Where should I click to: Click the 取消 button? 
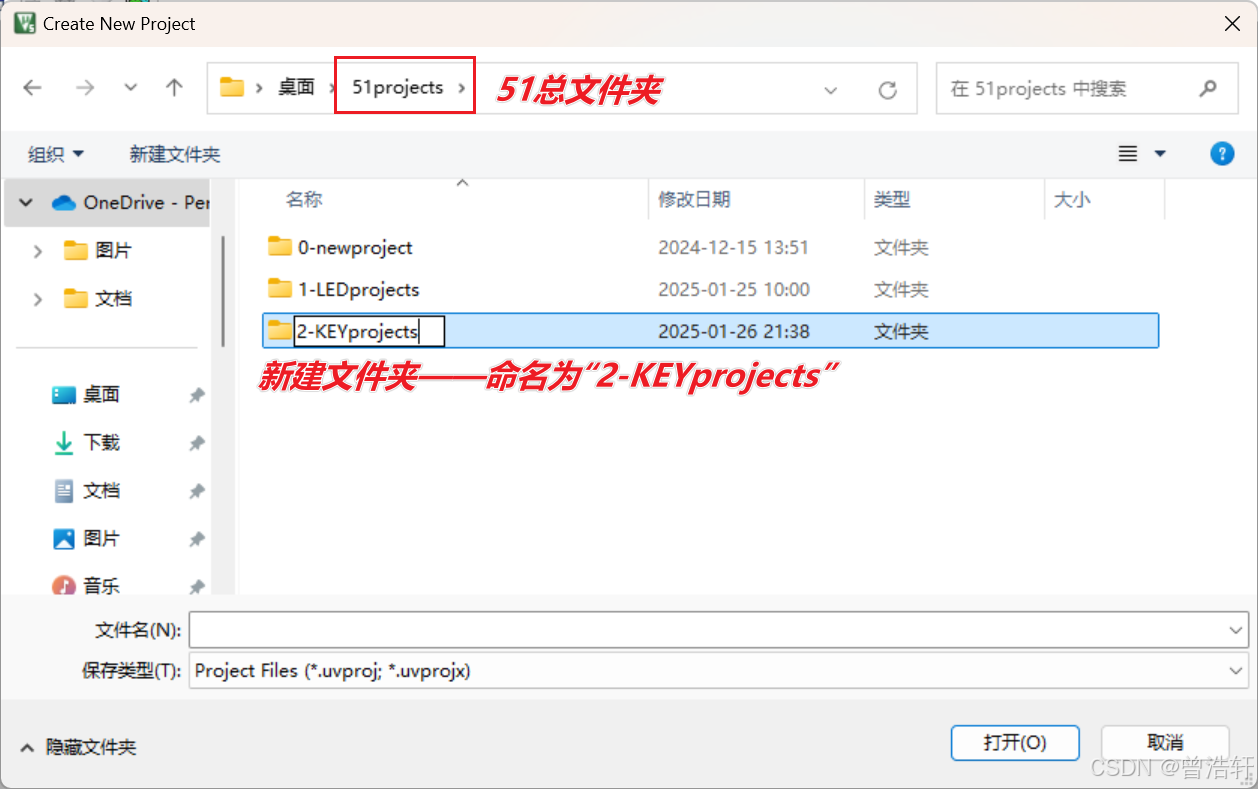[x=1165, y=743]
